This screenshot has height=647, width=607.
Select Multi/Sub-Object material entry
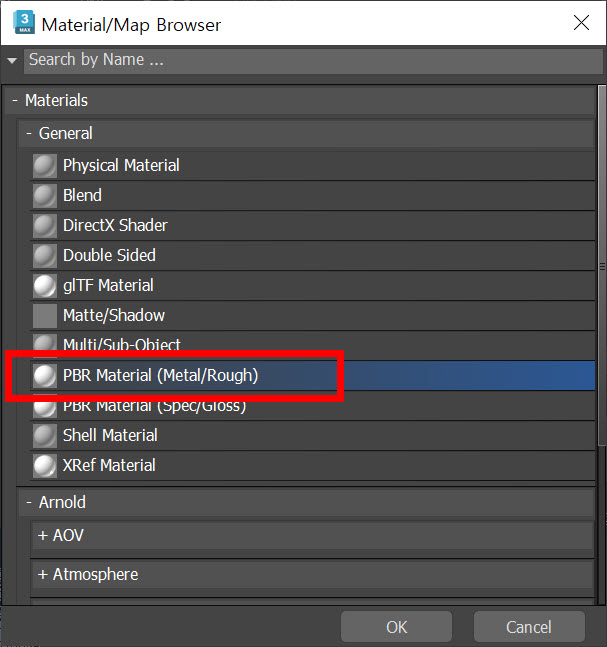pyautogui.click(x=312, y=345)
